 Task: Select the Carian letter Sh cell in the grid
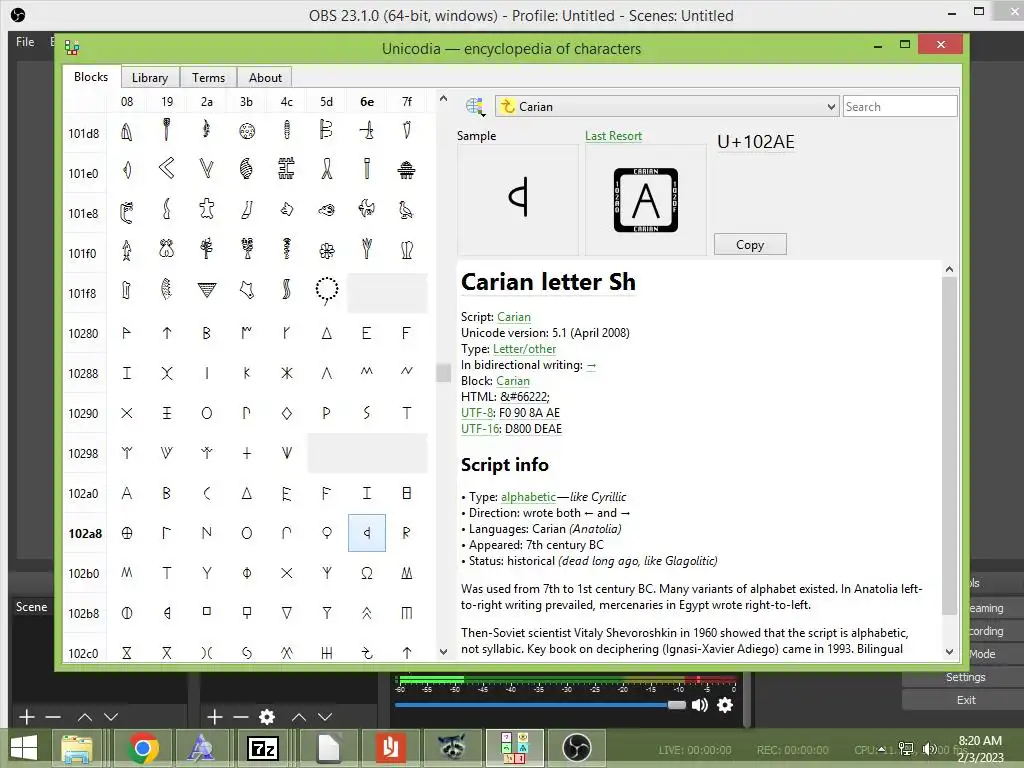pyautogui.click(x=366, y=533)
